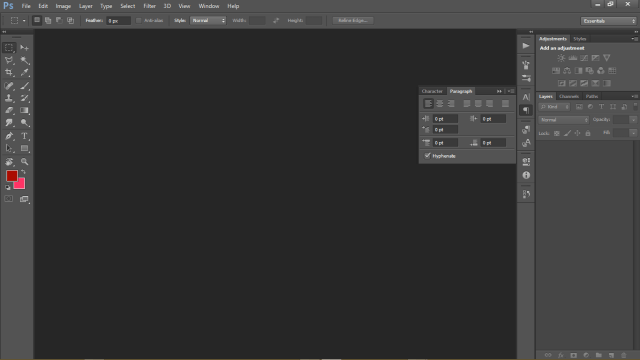Screen dimensions: 640x360
Task: Select the Zoom tool
Action: click(x=24, y=162)
